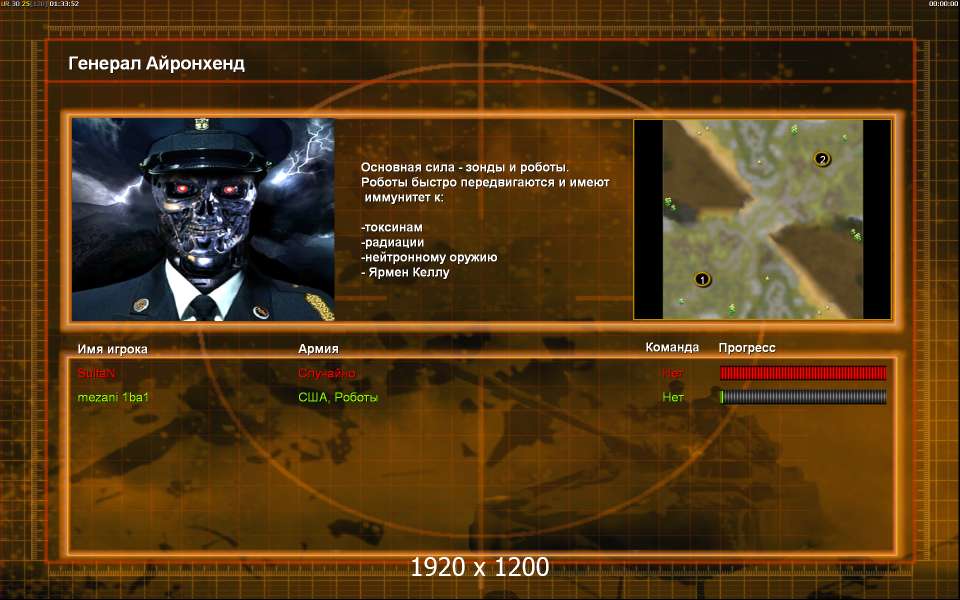Click the army value "Случайно"
This screenshot has width=960, height=600.
[326, 373]
